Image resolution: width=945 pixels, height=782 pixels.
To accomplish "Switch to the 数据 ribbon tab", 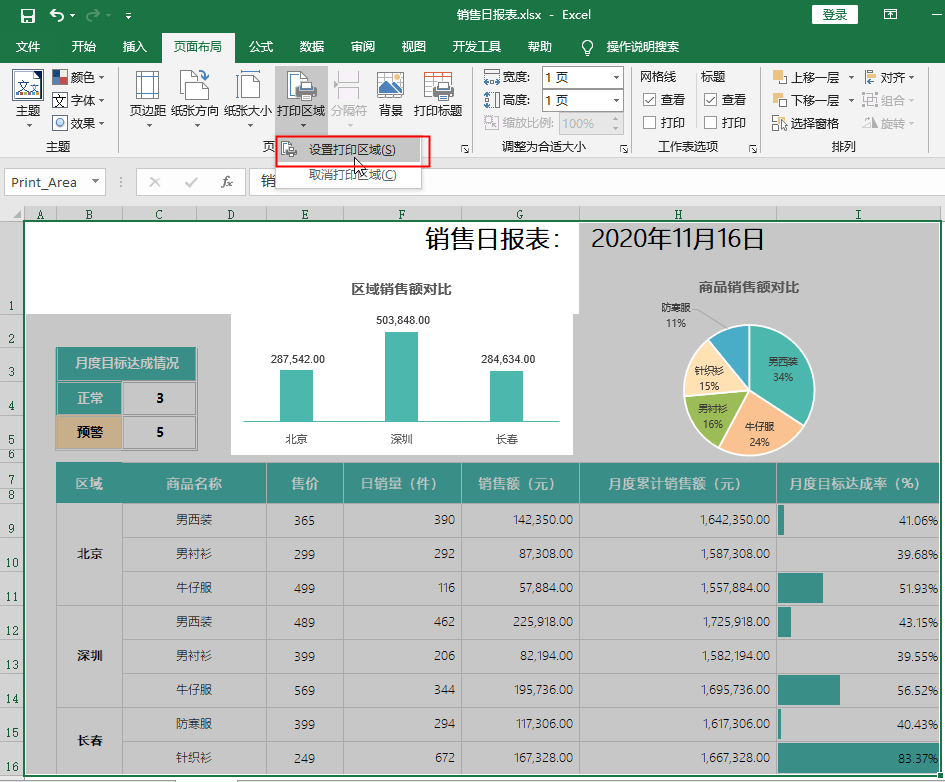I will point(312,47).
